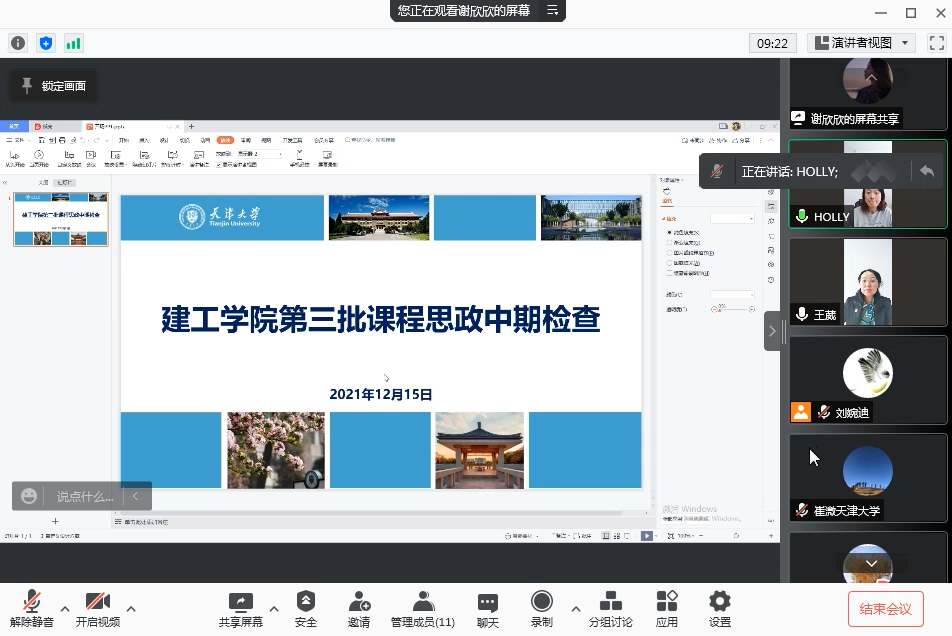The image size is (952, 636).
Task: Turn on camera with 开启视频
Action: coord(97,608)
